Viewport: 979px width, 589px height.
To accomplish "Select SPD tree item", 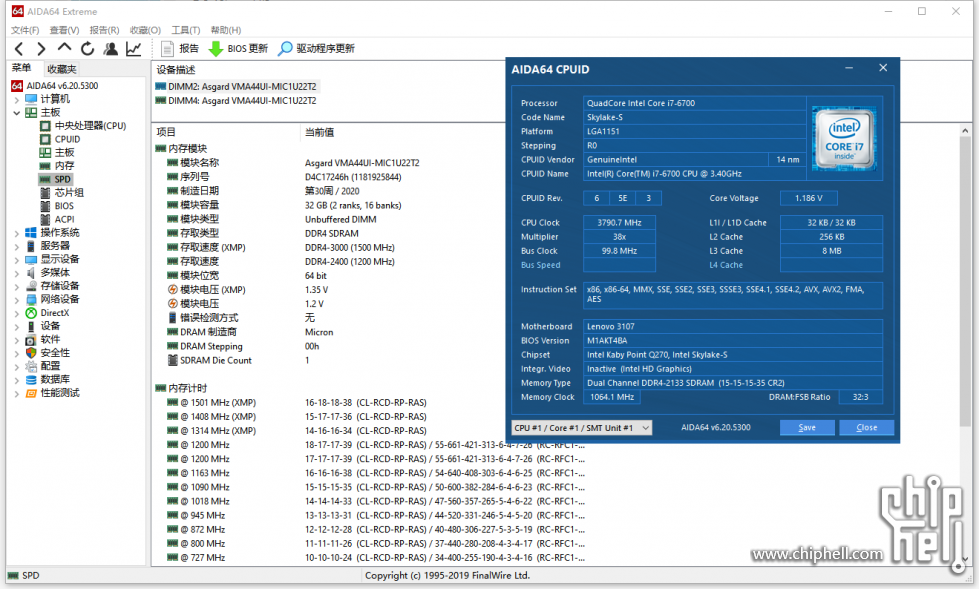I will 55,179.
